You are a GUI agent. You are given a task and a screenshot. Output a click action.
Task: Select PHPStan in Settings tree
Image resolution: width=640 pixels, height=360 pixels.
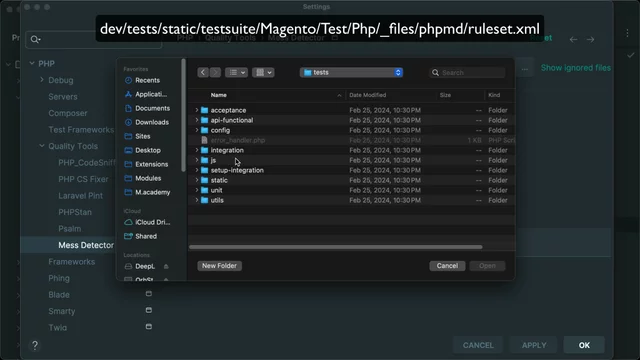(x=75, y=212)
